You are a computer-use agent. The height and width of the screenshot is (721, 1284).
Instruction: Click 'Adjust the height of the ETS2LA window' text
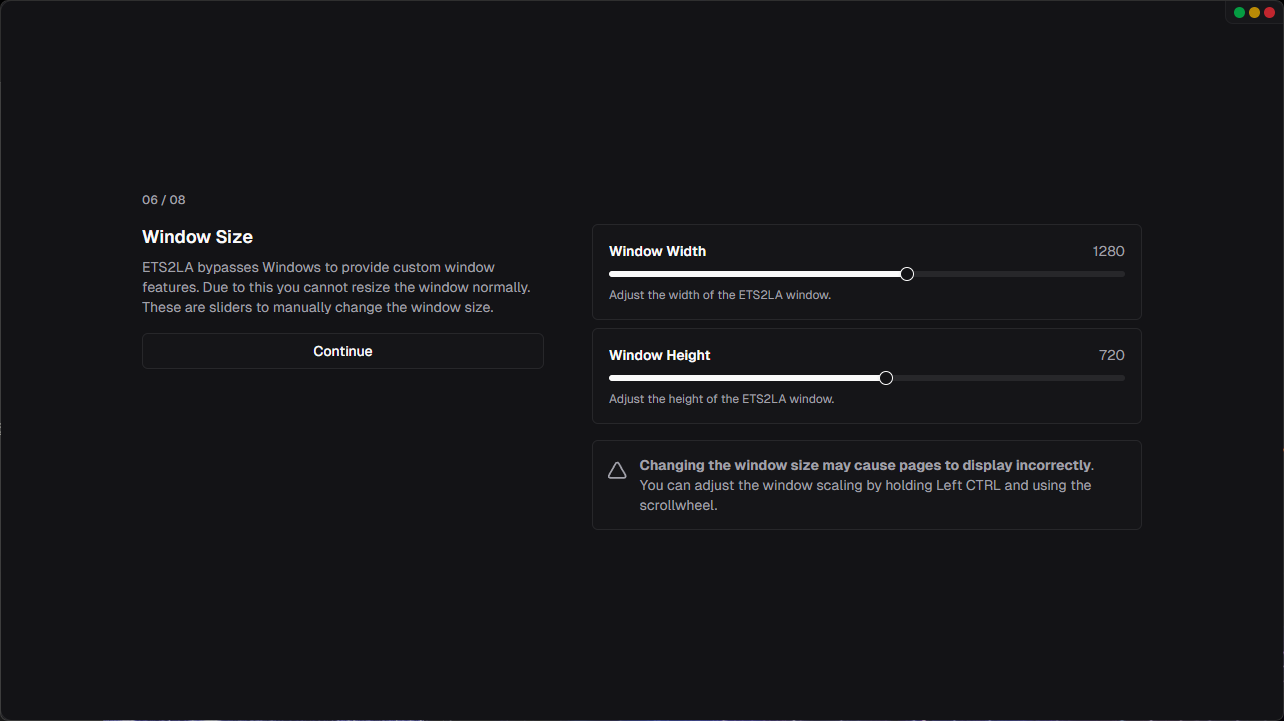click(721, 399)
